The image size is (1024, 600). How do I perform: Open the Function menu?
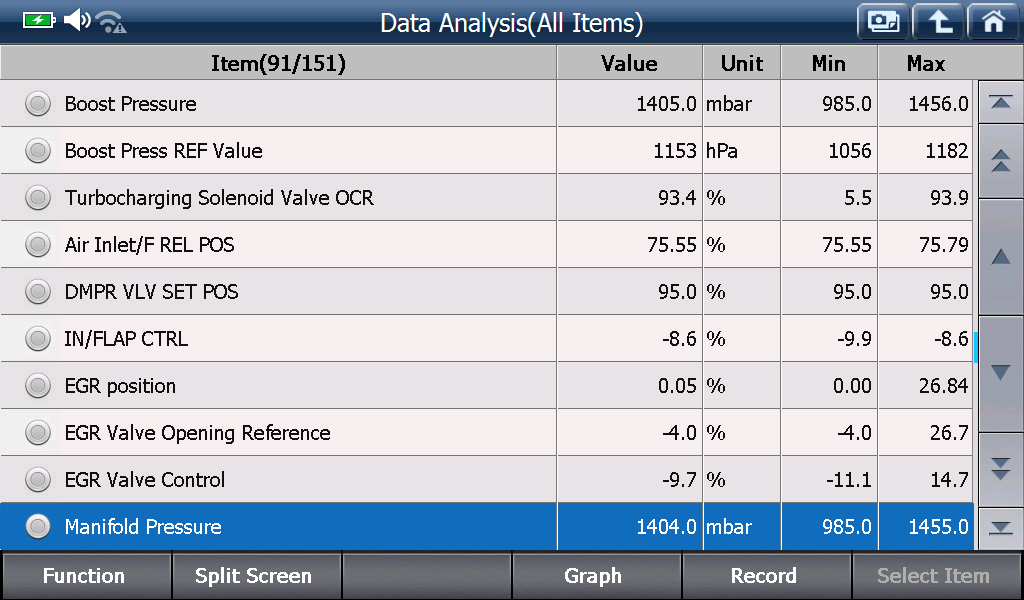point(86,576)
